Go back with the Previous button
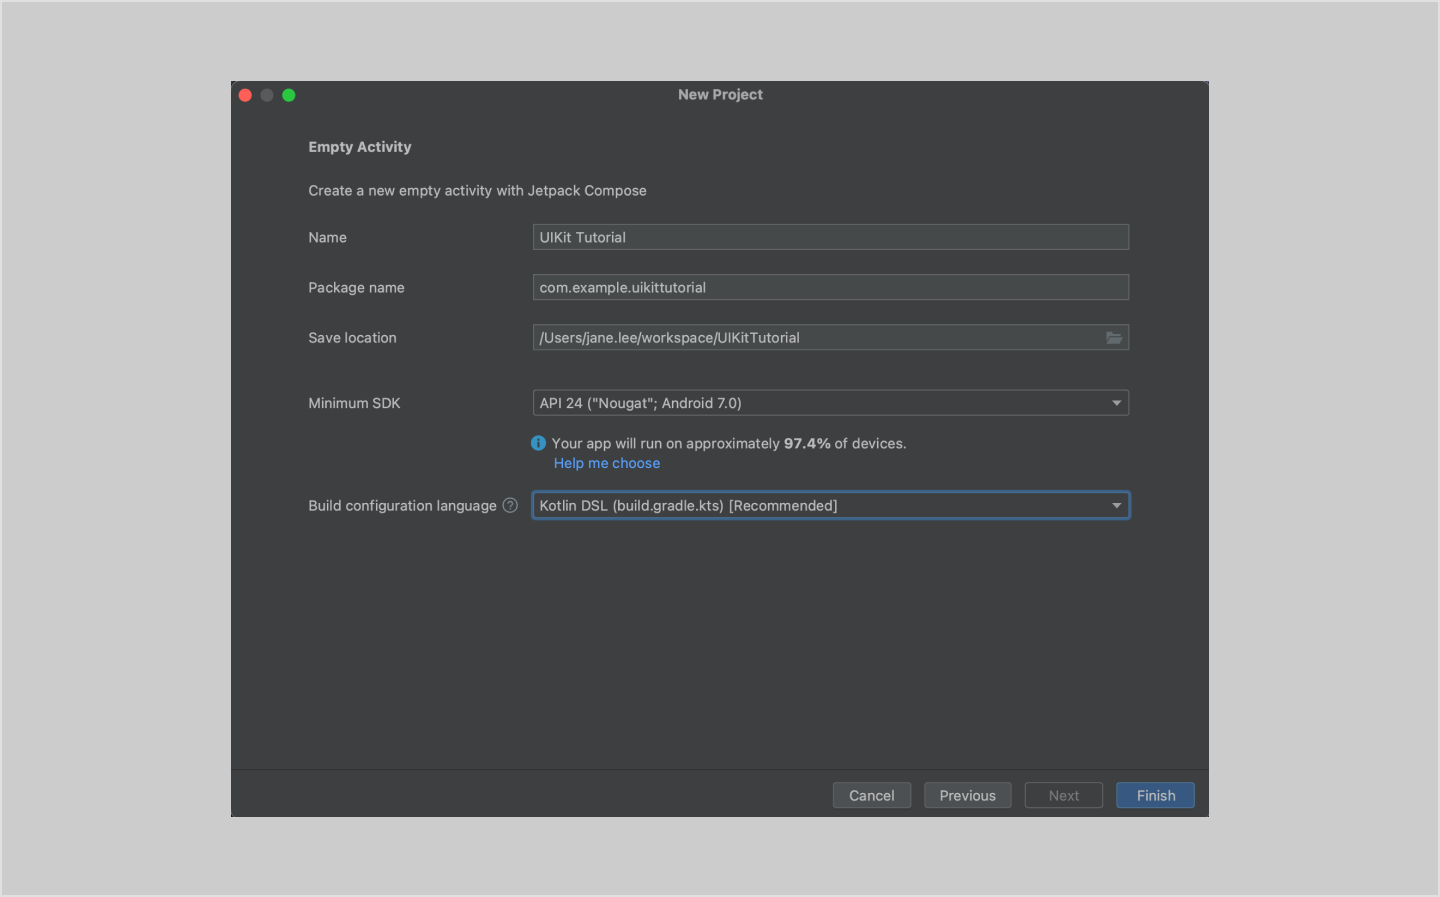1440x897 pixels. coord(967,796)
